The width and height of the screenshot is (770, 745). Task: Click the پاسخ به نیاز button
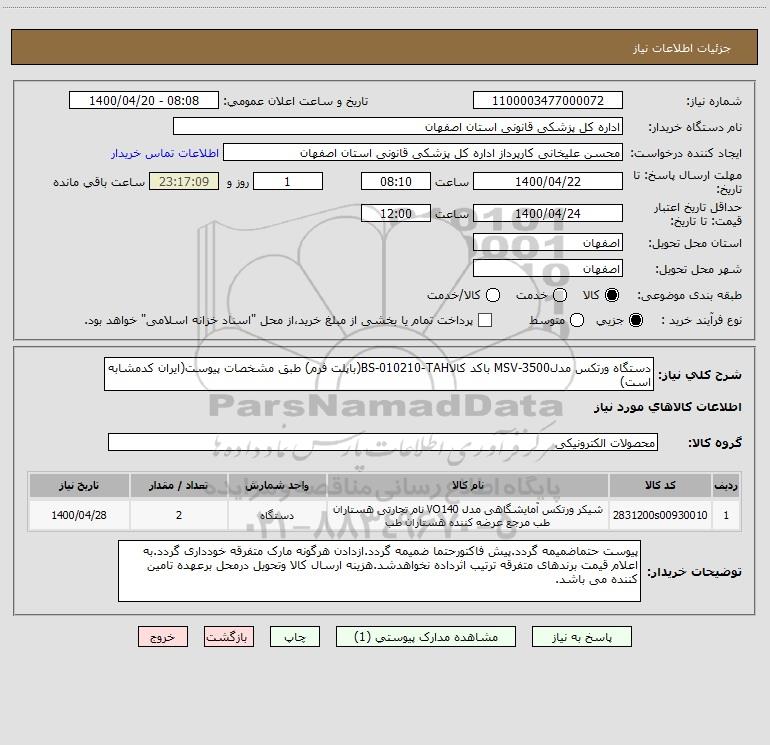(581, 637)
